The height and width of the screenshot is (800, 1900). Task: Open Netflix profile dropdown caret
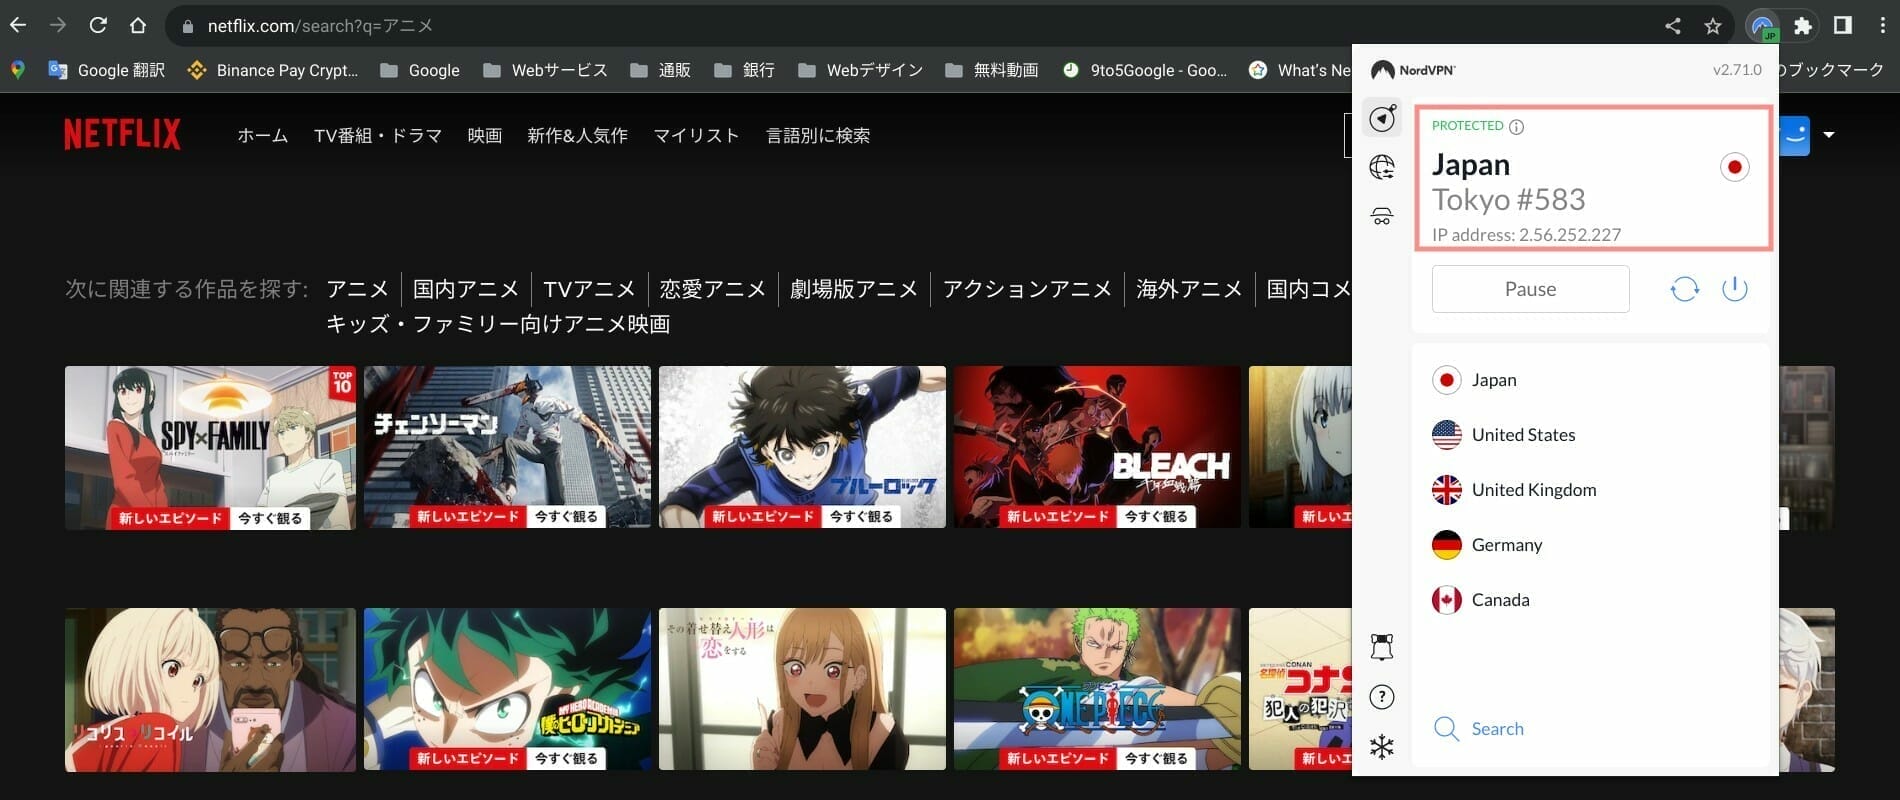(1829, 134)
